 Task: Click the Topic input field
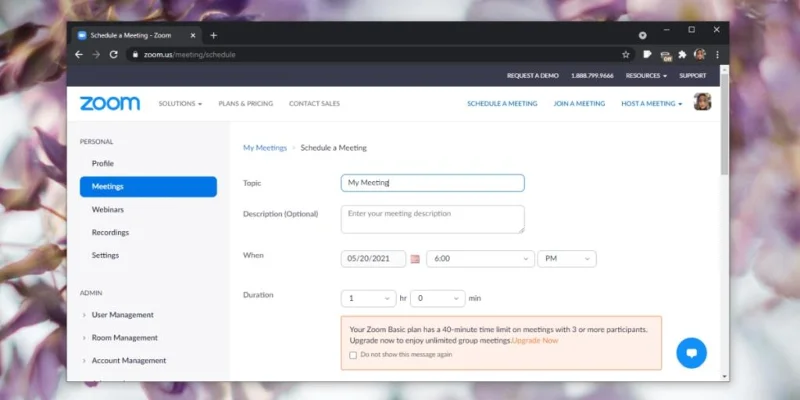point(433,183)
